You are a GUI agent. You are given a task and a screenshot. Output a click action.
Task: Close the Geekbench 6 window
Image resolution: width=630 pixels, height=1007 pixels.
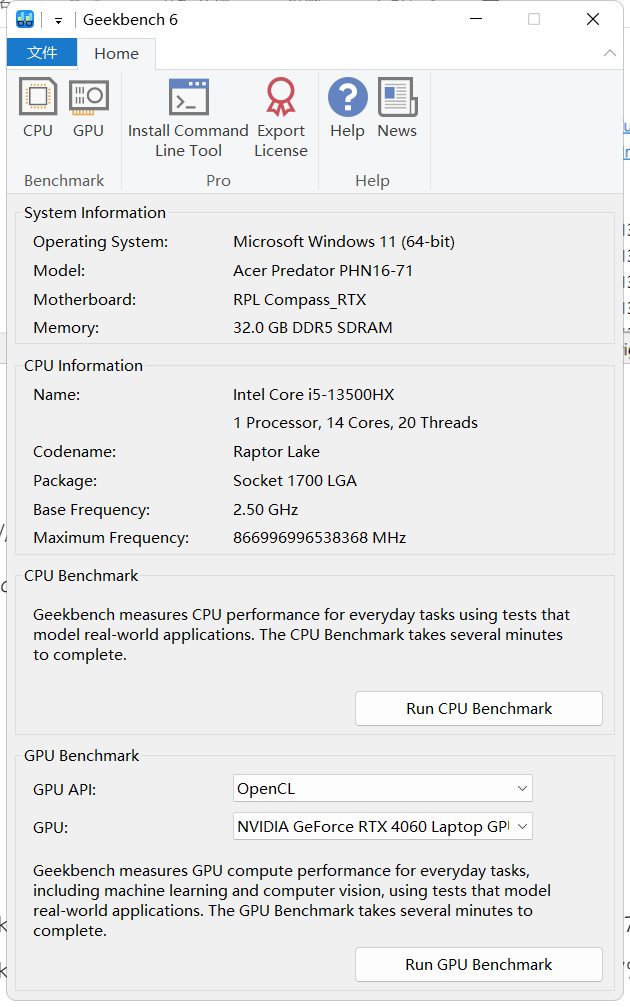pos(593,19)
